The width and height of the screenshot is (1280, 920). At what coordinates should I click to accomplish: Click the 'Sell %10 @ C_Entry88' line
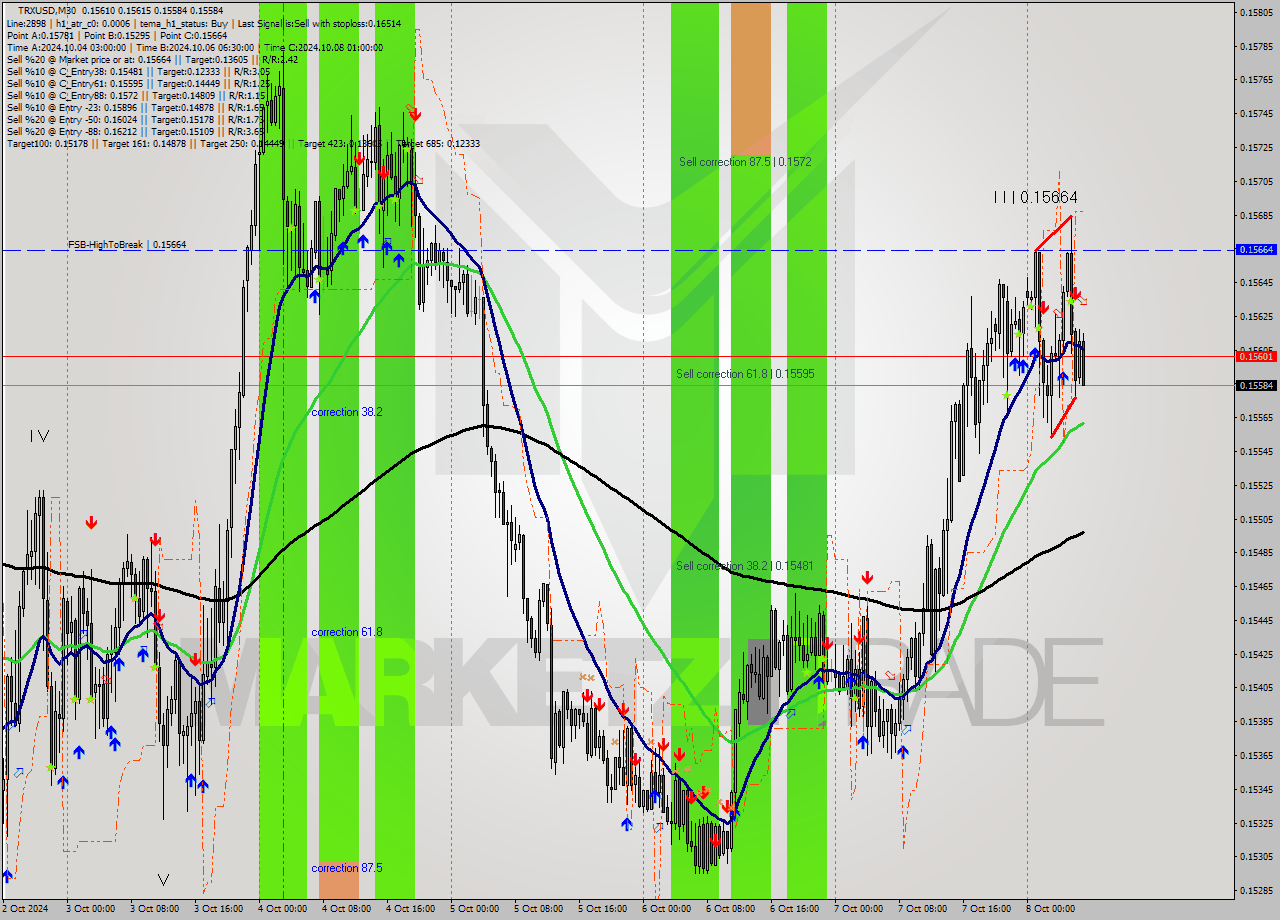tap(135, 95)
